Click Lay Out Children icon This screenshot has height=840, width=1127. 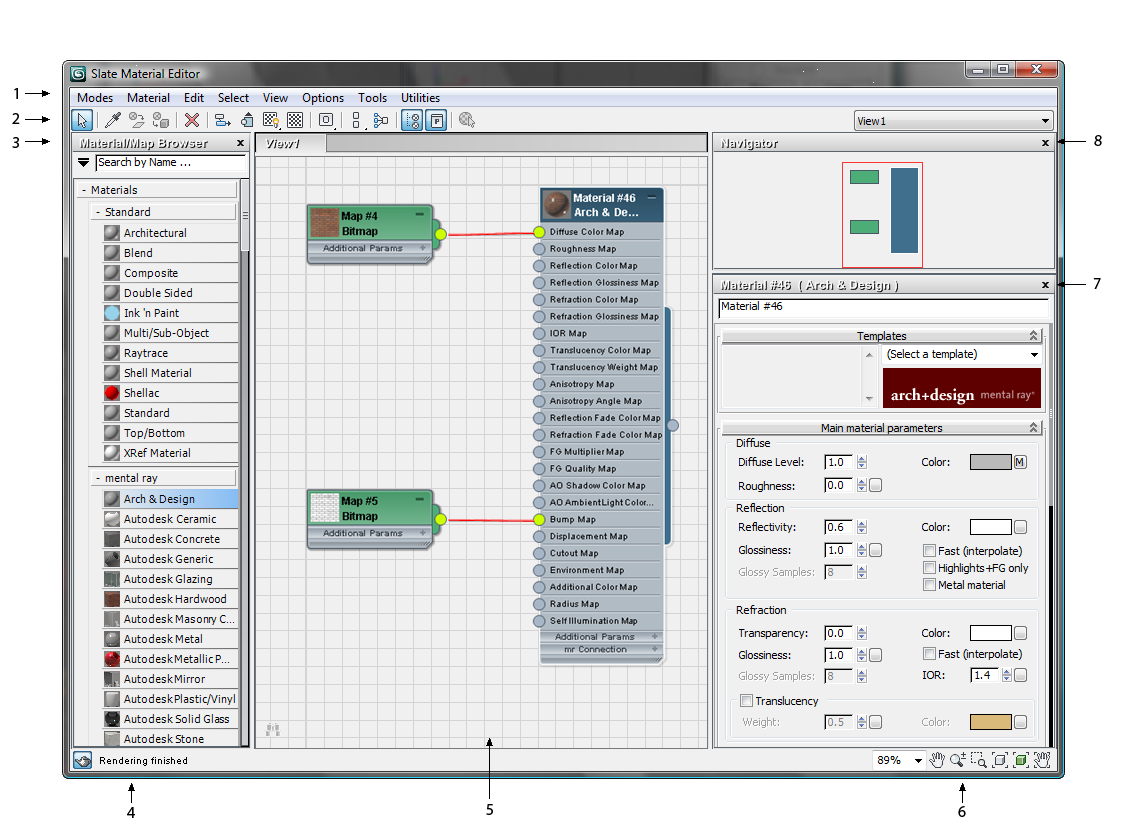[x=381, y=120]
